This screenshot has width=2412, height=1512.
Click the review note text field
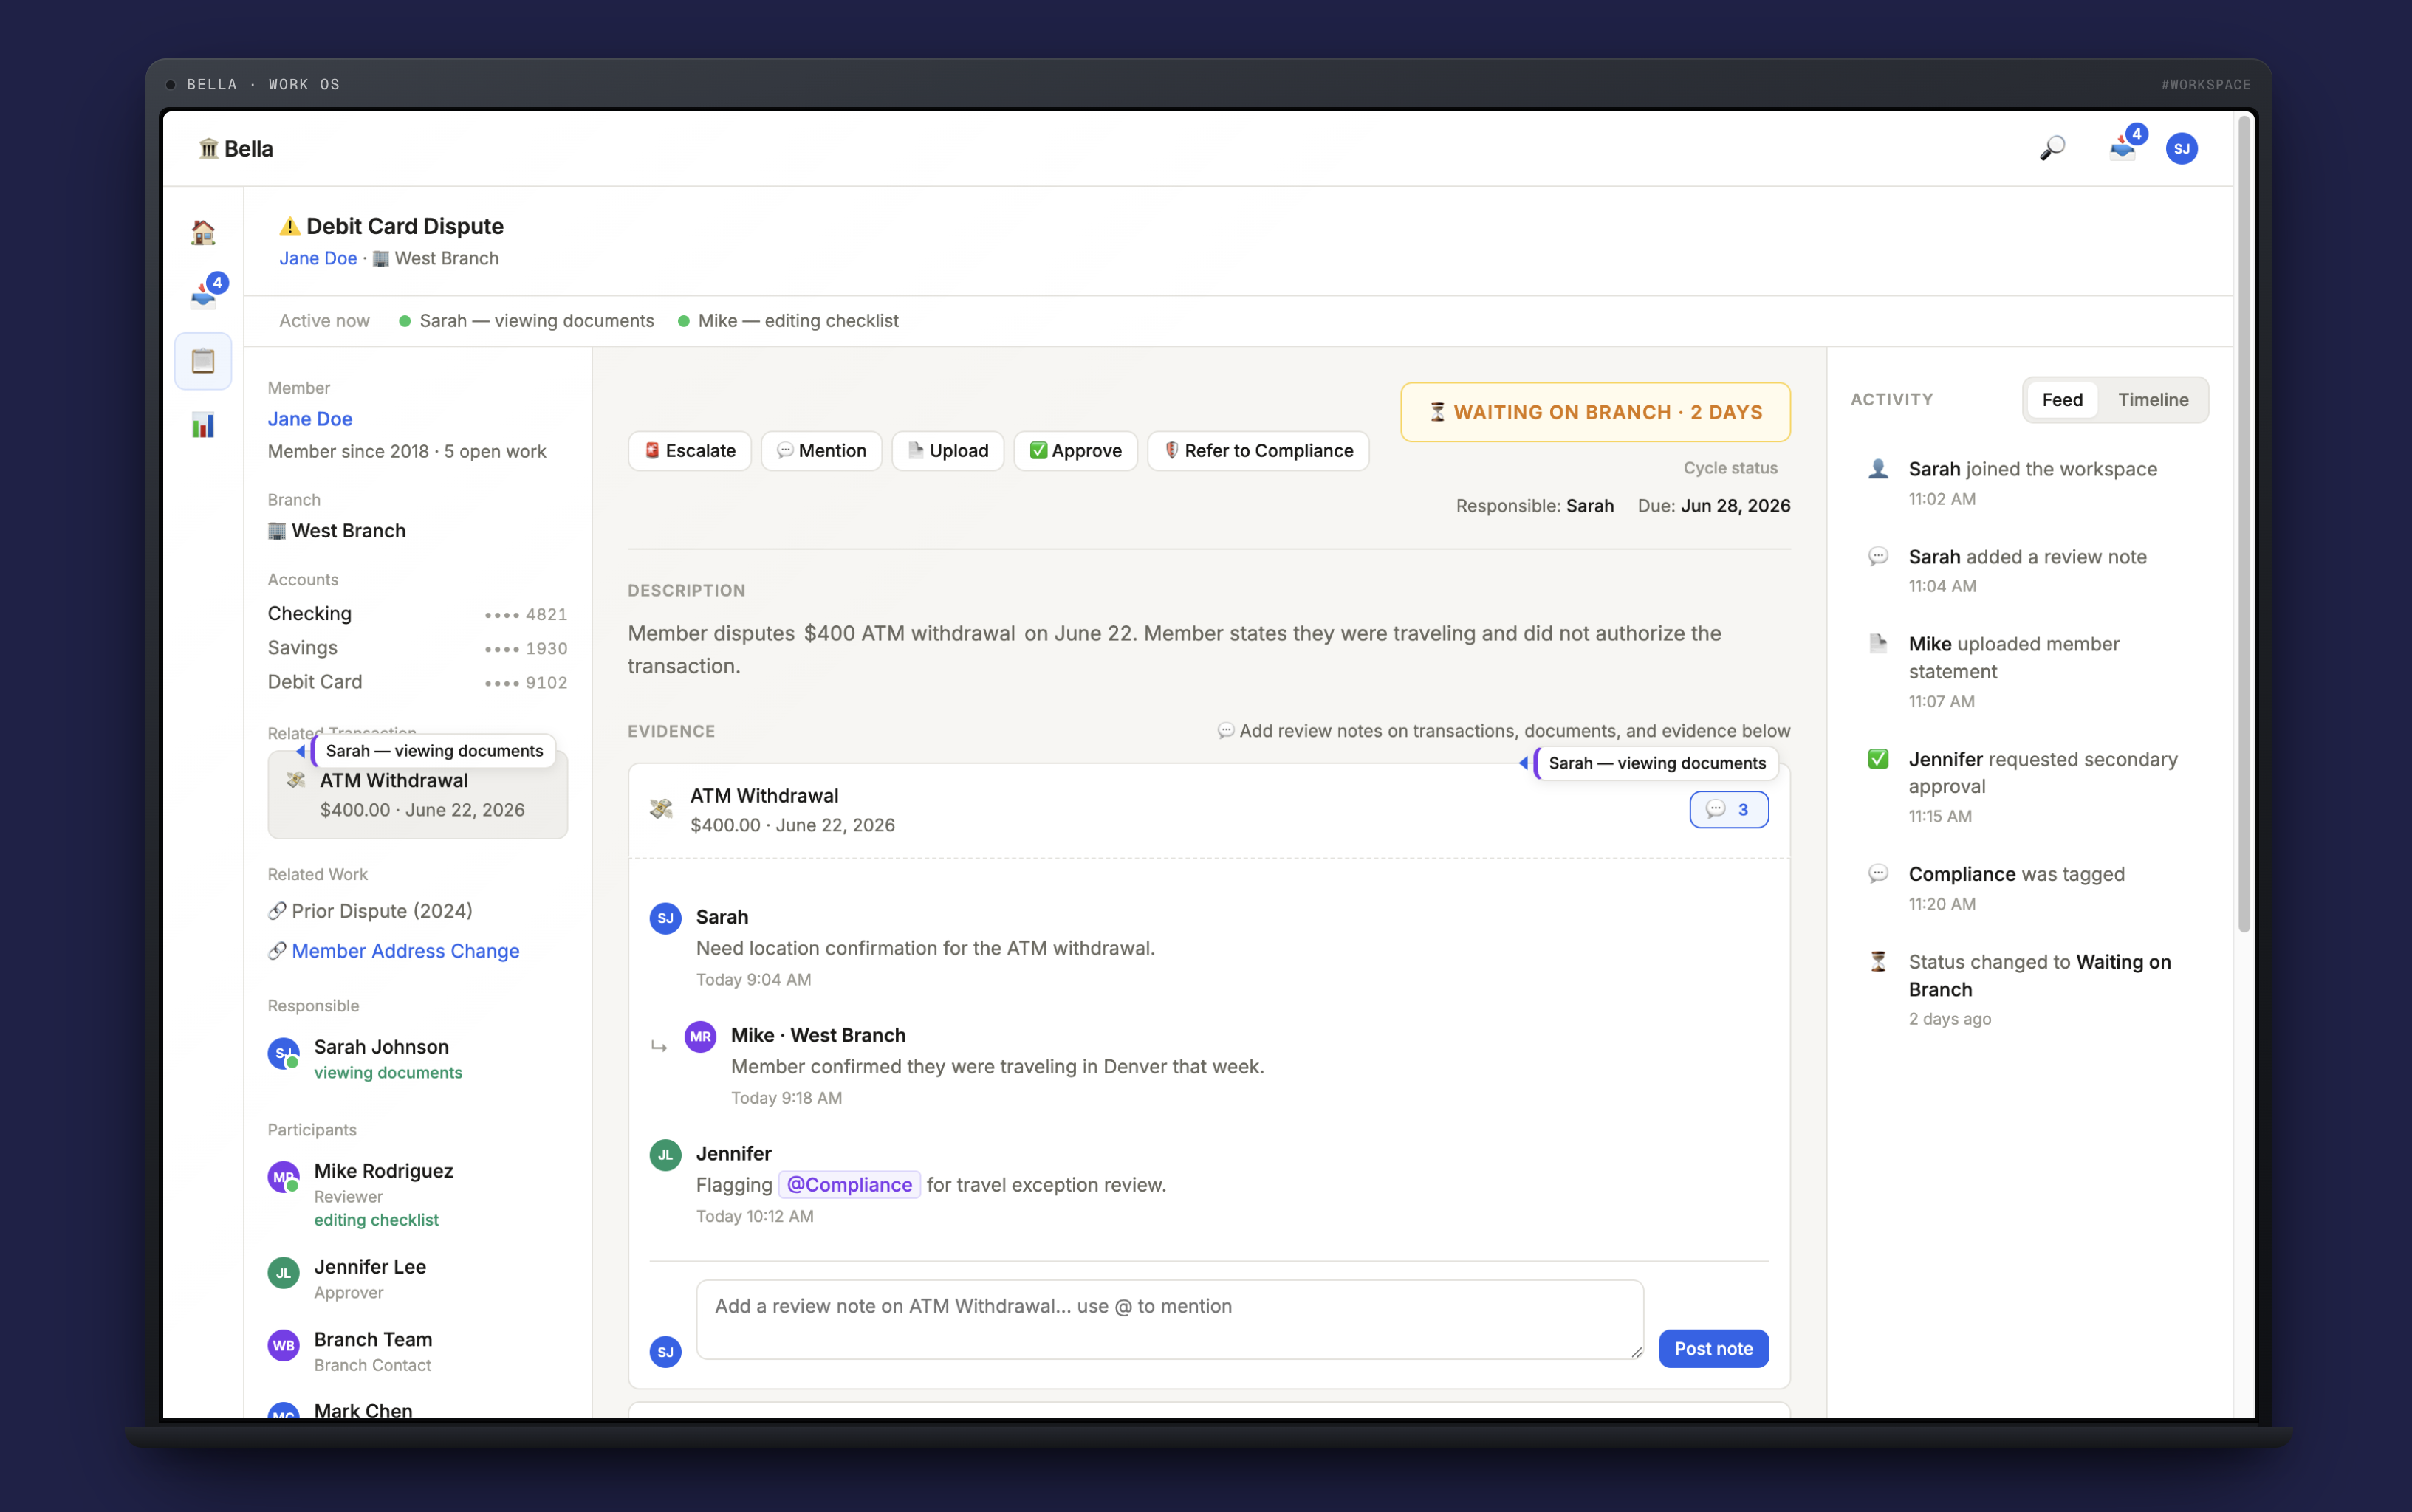(1169, 1319)
